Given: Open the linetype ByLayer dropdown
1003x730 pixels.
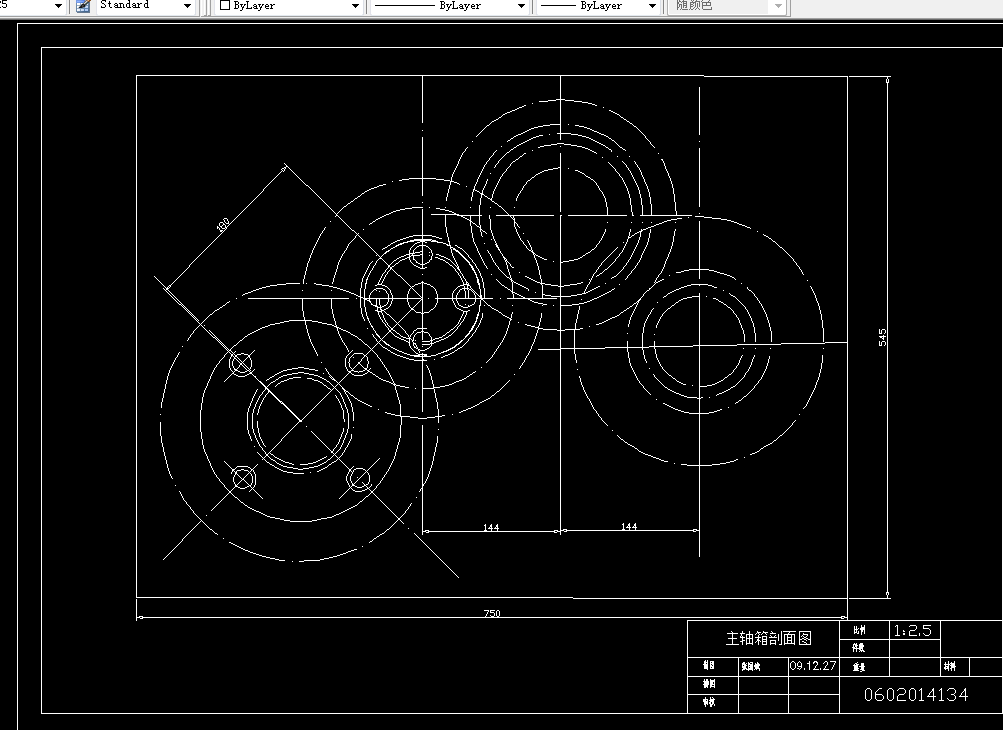Looking at the screenshot, I should pyautogui.click(x=521, y=6).
